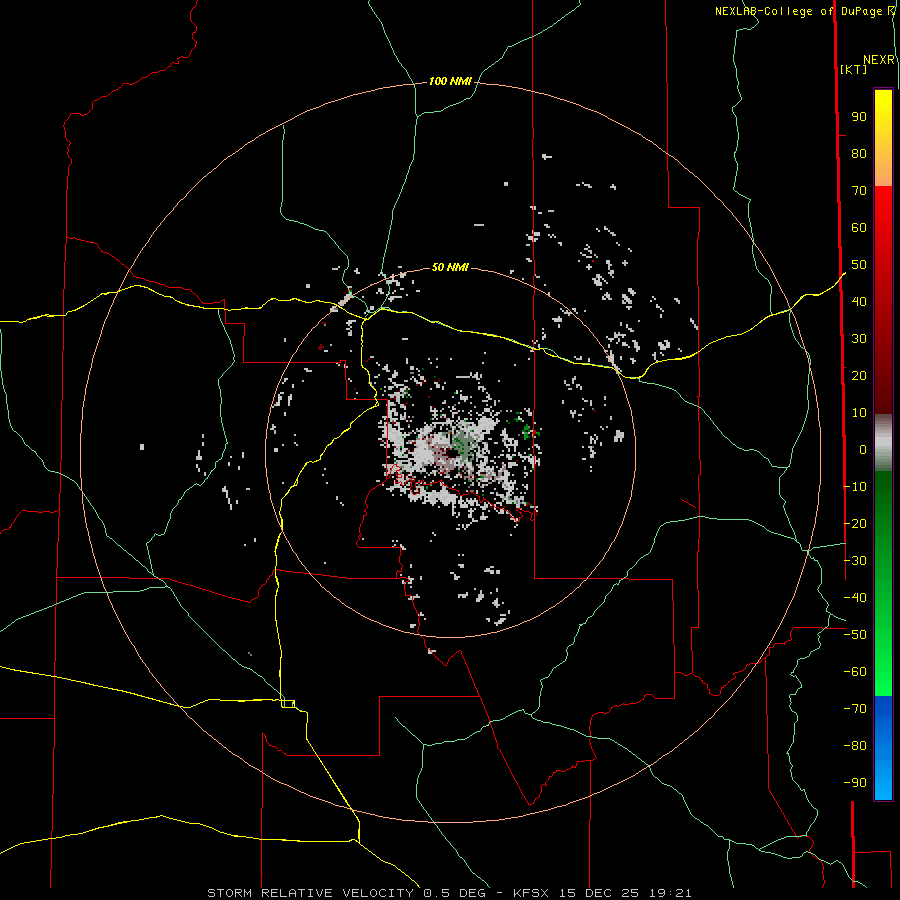
Task: Click the "-20" value on the velocity scale
Action: [x=855, y=524]
